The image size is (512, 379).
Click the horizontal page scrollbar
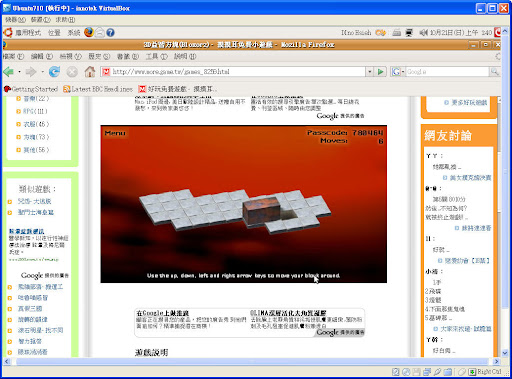(252, 361)
